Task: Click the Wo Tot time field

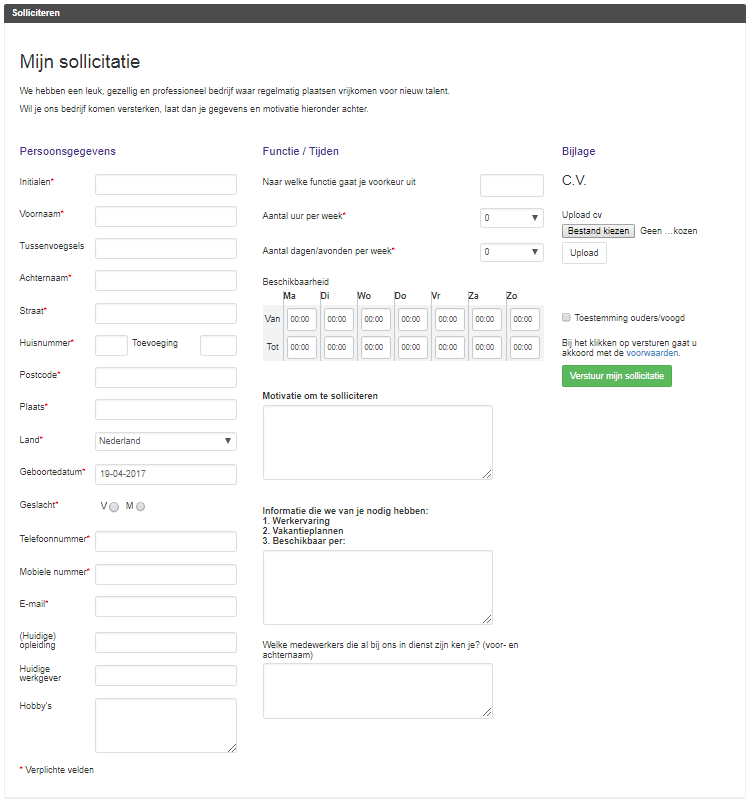Action: (376, 347)
